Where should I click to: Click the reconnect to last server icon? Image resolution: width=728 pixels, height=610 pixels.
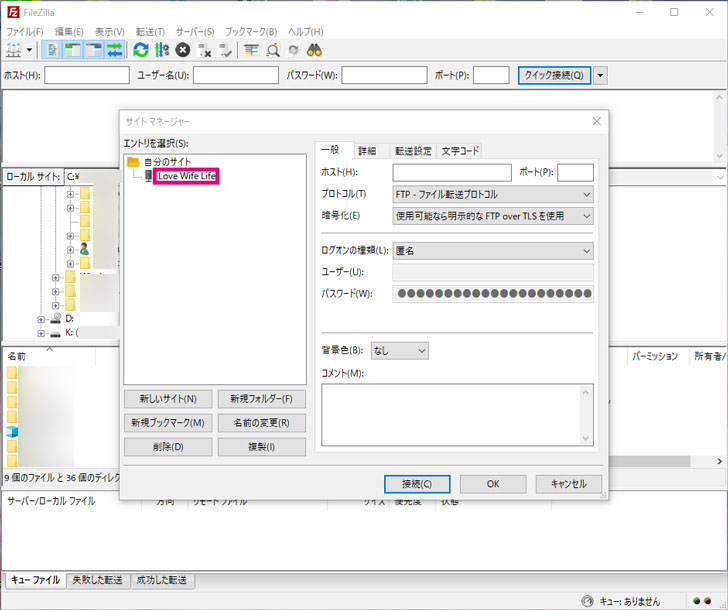tap(225, 49)
